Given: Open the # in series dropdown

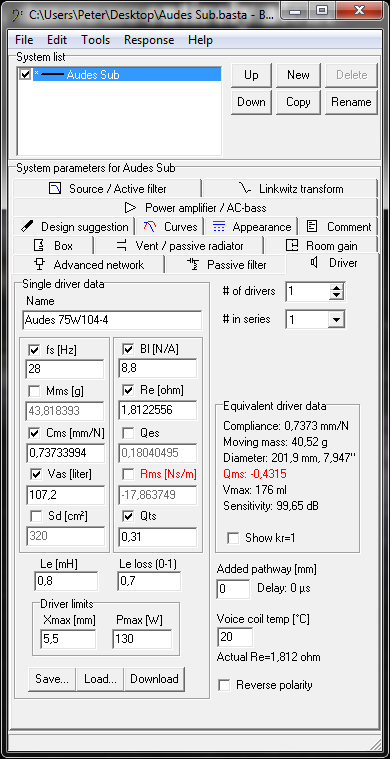Looking at the screenshot, I should 337,319.
